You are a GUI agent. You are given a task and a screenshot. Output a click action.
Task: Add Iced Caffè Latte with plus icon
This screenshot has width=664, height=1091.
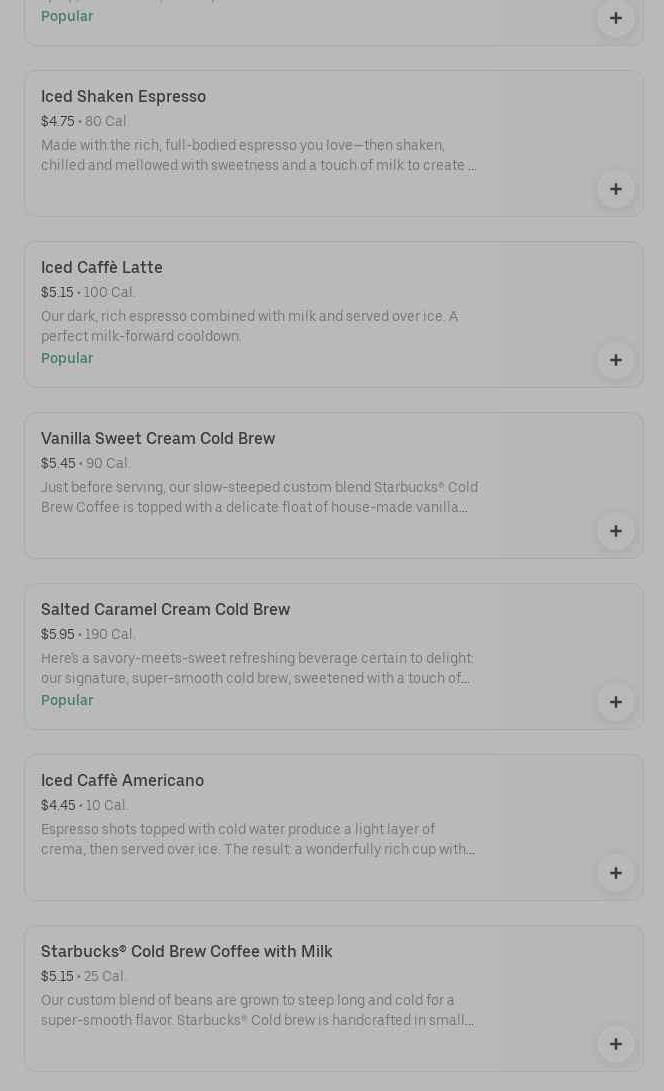pyautogui.click(x=615, y=360)
